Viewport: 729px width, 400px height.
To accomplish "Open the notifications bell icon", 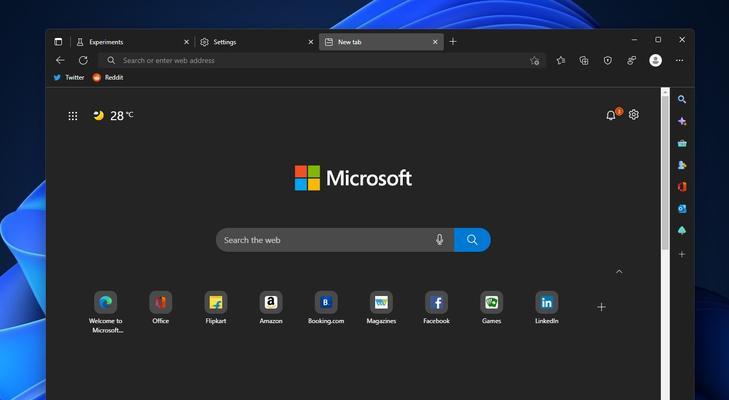I will tap(611, 115).
